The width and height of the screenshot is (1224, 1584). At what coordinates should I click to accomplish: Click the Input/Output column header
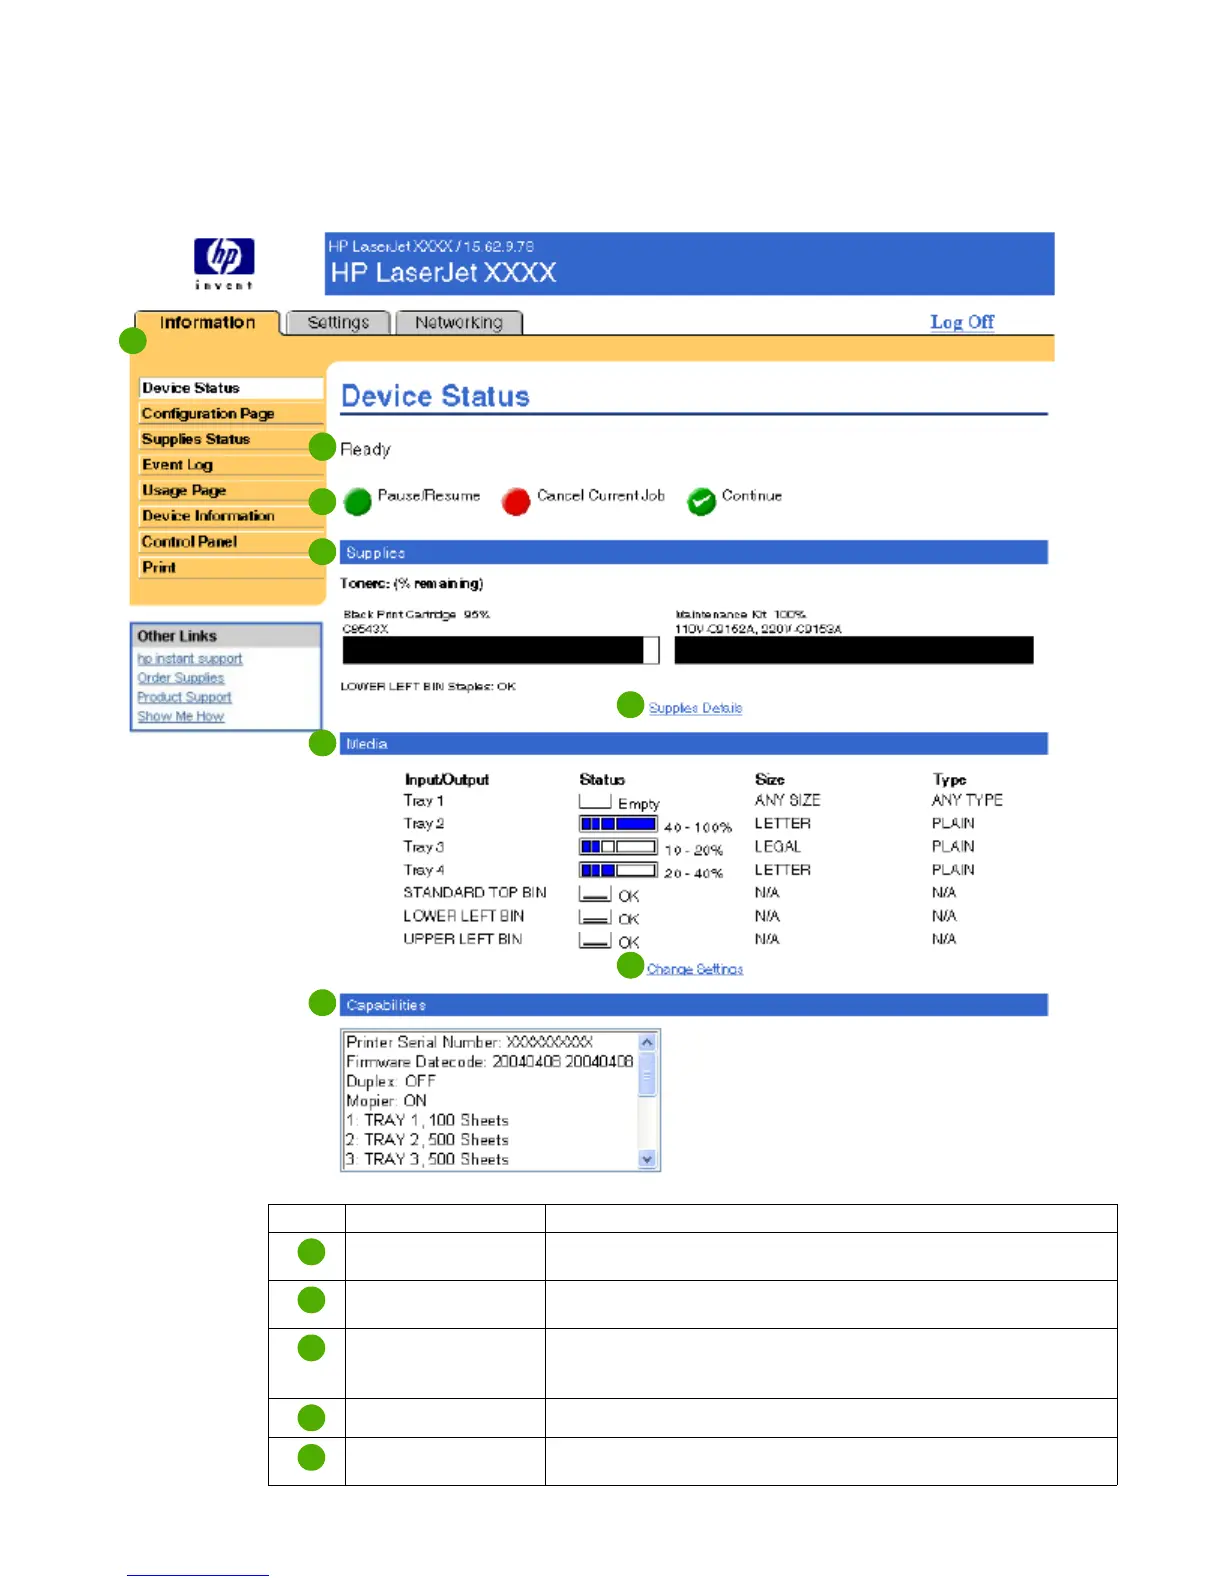(x=447, y=779)
